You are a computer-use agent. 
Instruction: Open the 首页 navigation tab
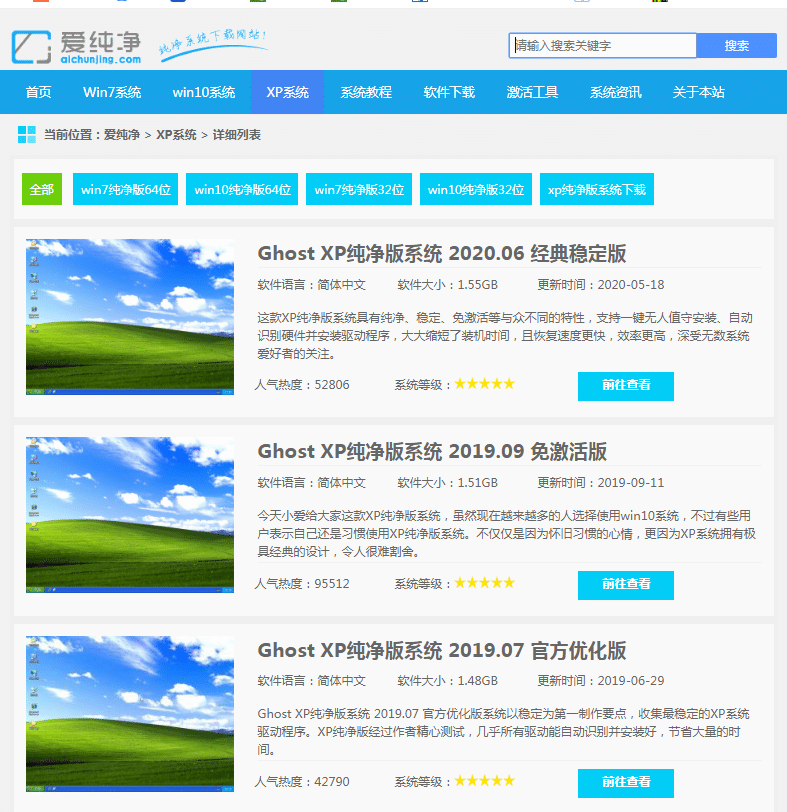click(39, 92)
